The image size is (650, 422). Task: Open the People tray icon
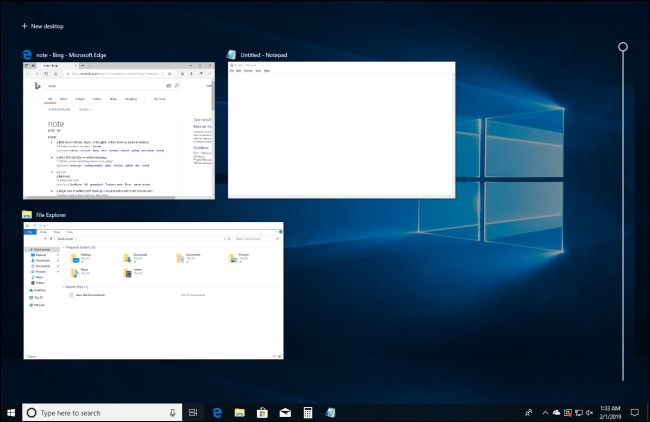tap(529, 412)
